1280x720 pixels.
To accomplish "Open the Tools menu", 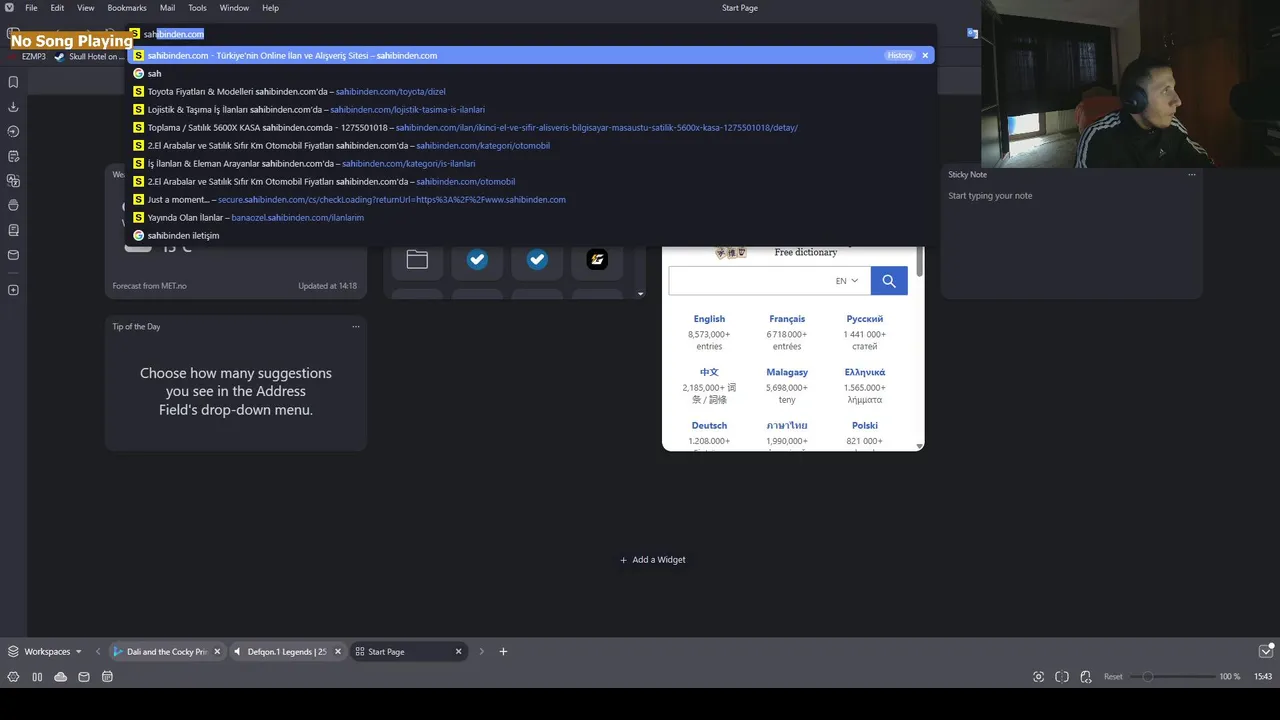I will (x=198, y=8).
